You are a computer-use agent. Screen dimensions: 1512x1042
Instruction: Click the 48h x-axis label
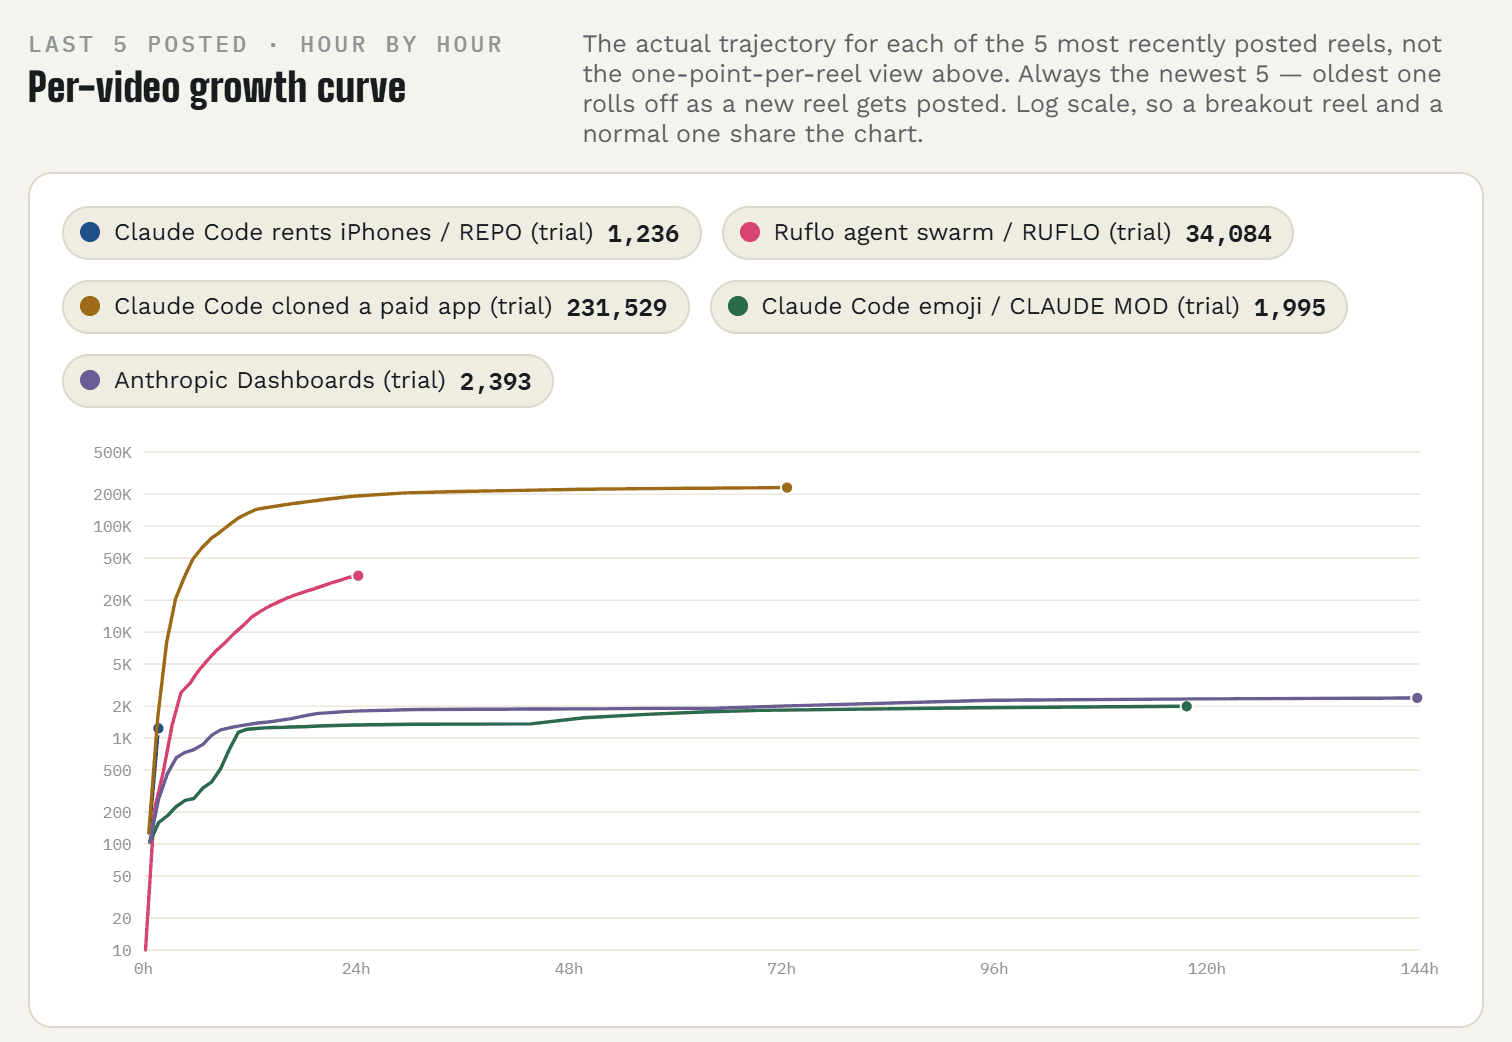click(569, 969)
